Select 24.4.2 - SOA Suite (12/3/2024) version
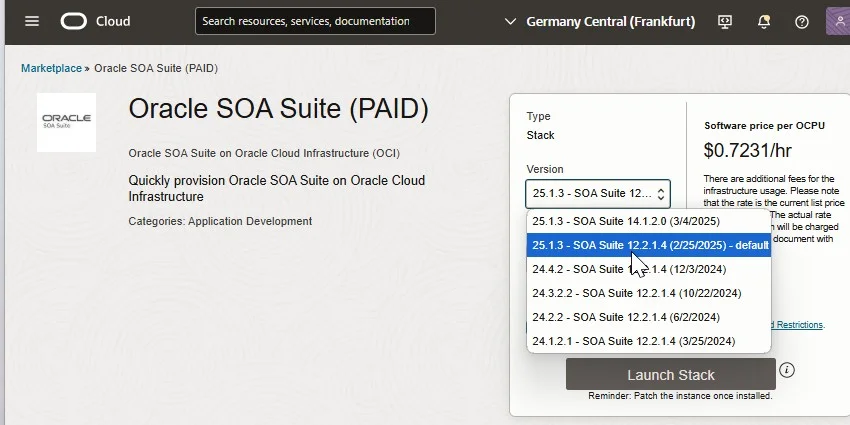The image size is (850, 425). (x=648, y=269)
